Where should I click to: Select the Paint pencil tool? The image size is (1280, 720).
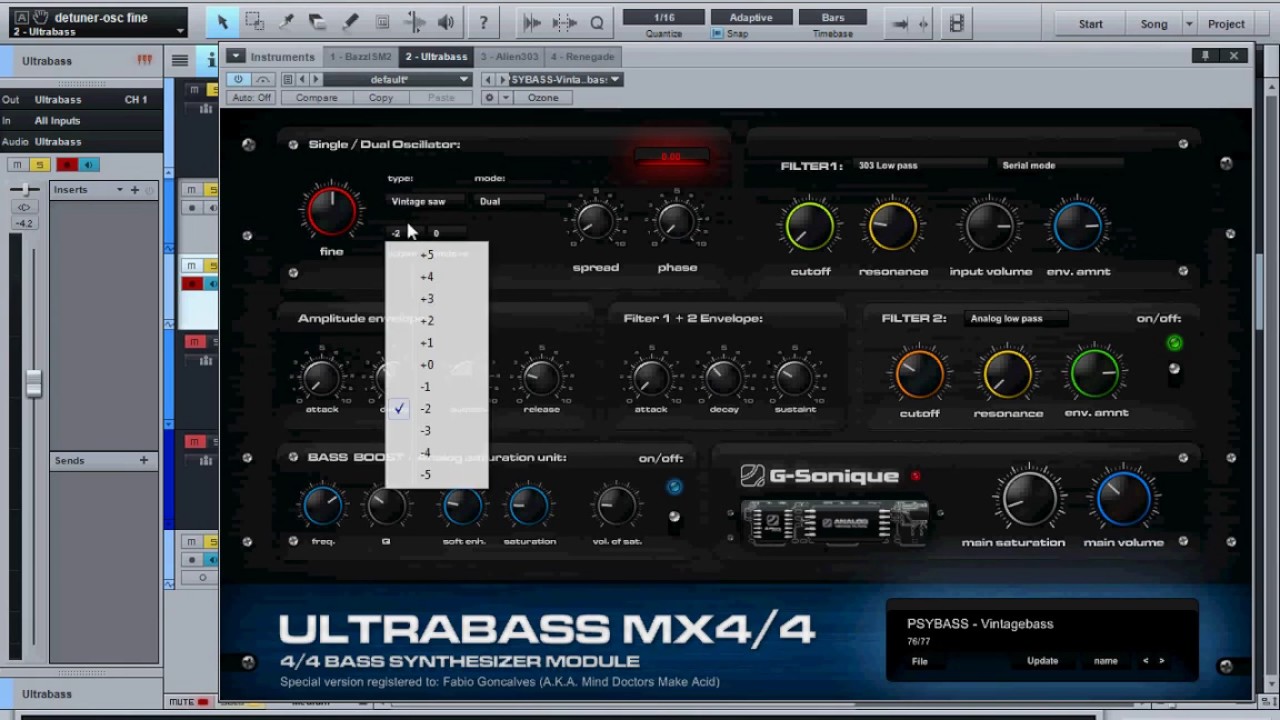tap(350, 22)
